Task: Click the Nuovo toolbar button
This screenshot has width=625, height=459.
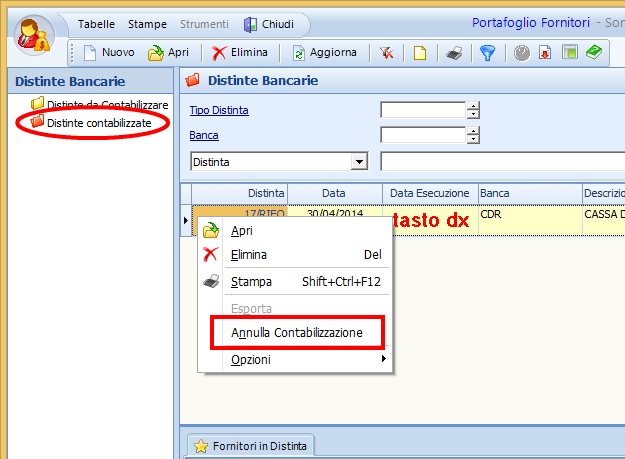Action: point(109,53)
